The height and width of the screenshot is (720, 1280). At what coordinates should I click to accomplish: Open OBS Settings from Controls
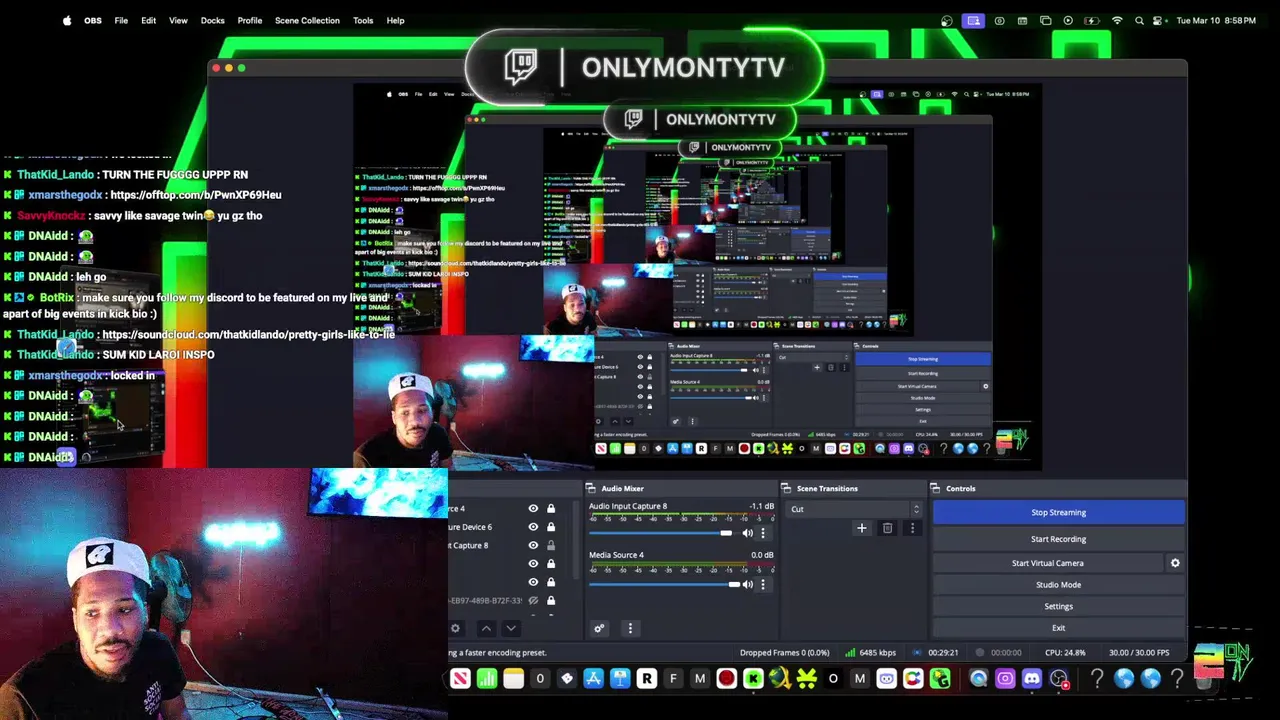click(x=1058, y=606)
